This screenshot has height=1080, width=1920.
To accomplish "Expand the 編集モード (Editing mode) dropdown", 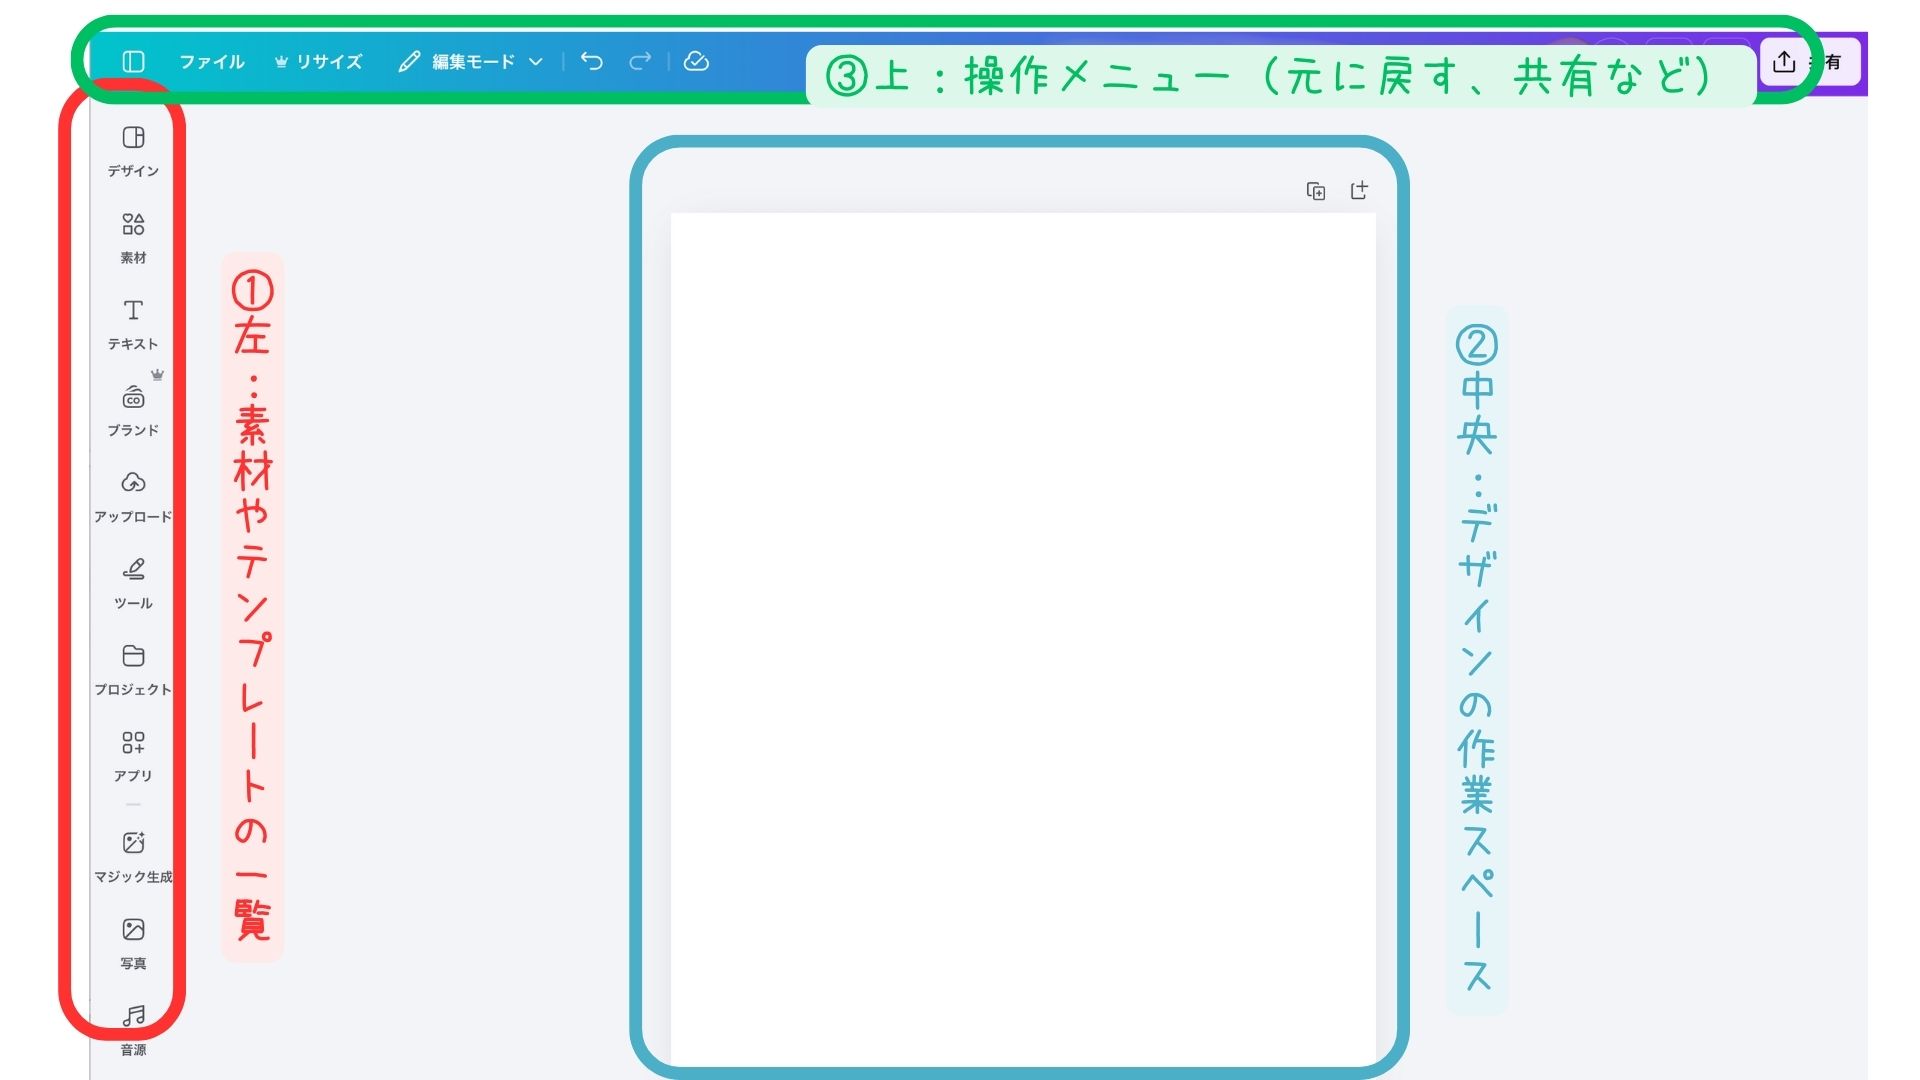I will [x=471, y=62].
